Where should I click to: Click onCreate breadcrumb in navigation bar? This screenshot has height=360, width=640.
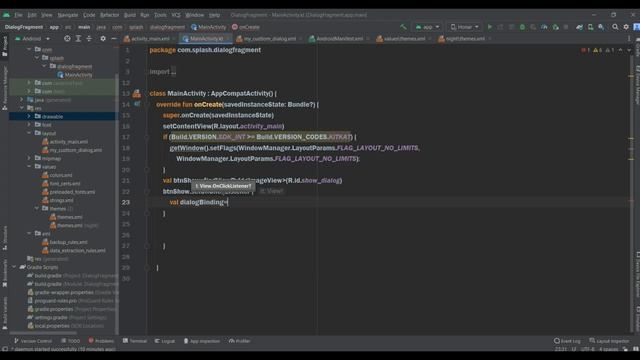[246, 27]
